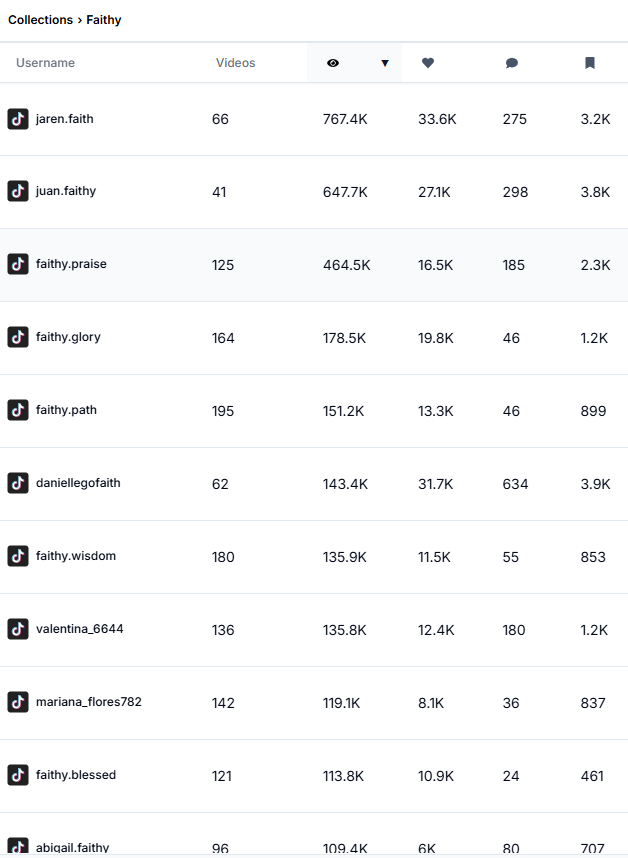The image size is (628, 858).
Task: Click TikTok icon beside daniellegofaith
Action: (x=18, y=483)
